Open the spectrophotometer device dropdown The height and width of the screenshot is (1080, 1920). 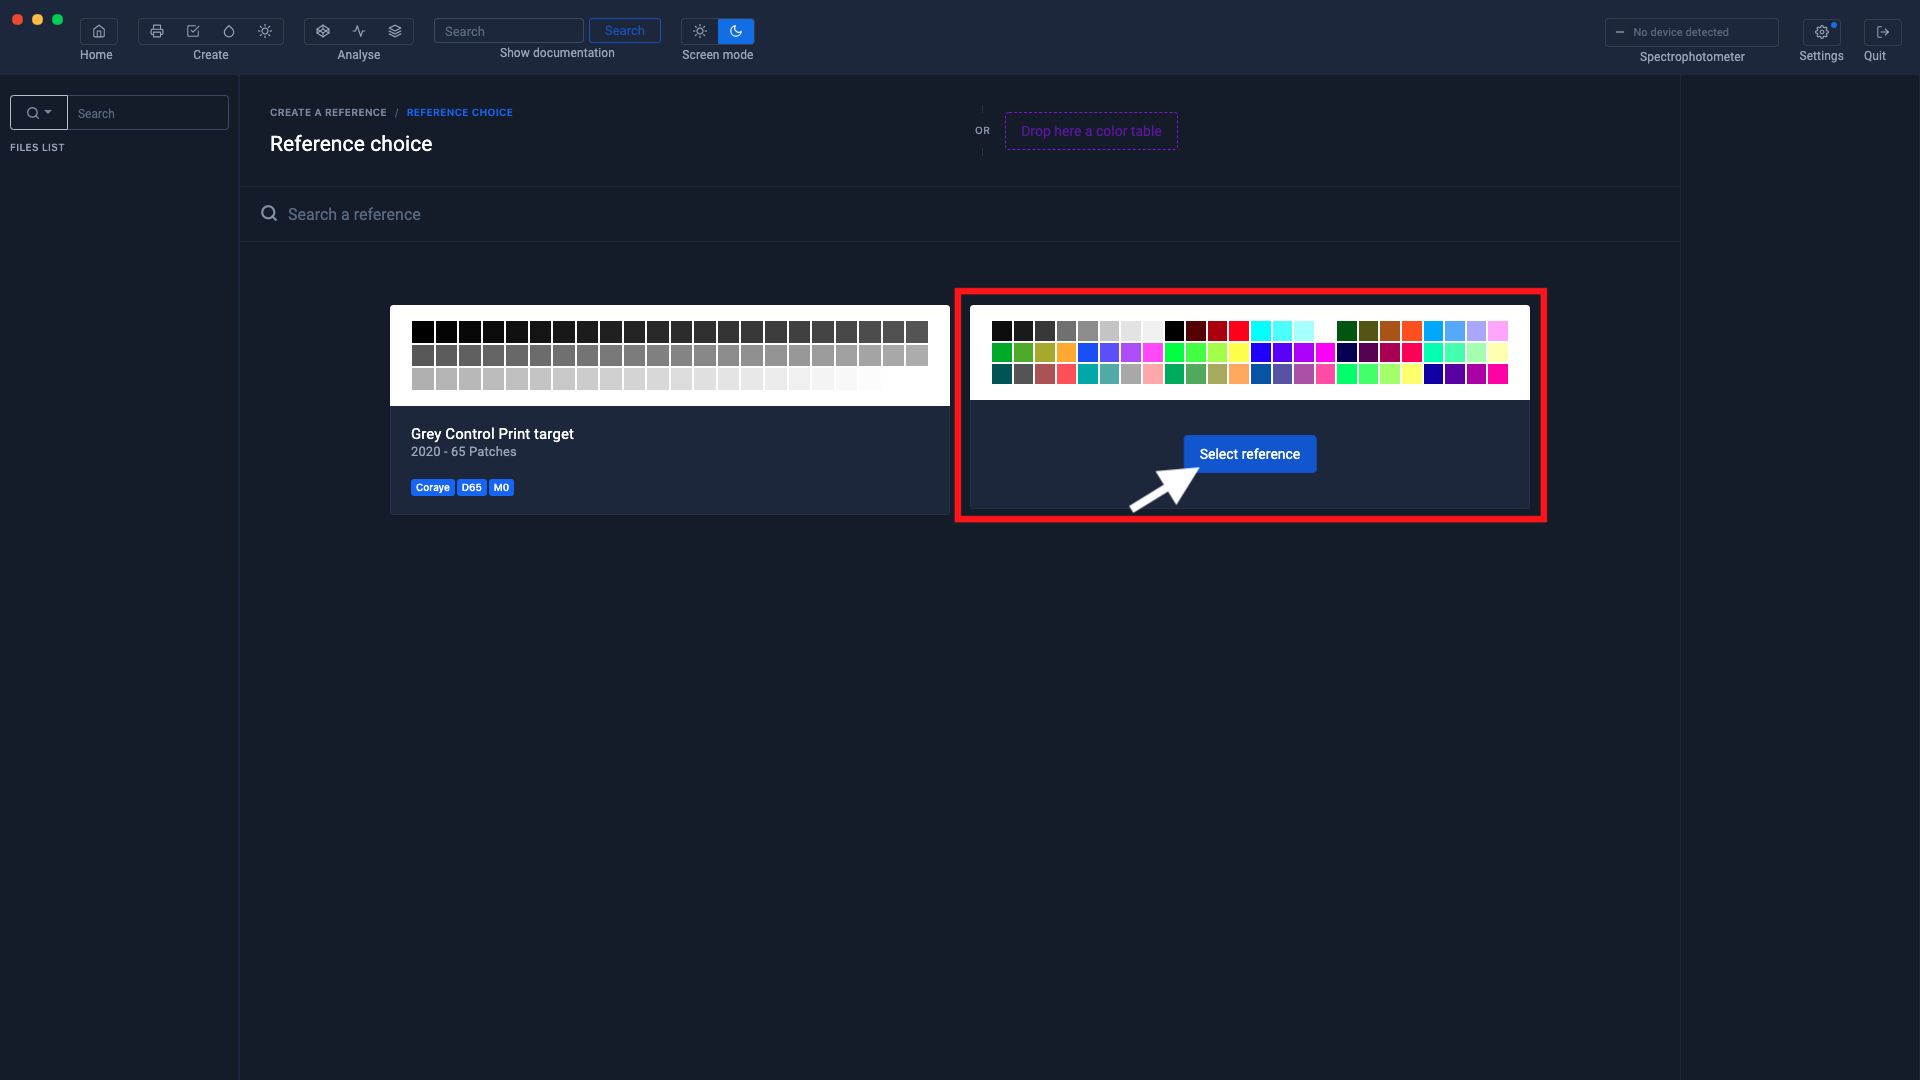click(x=1692, y=32)
